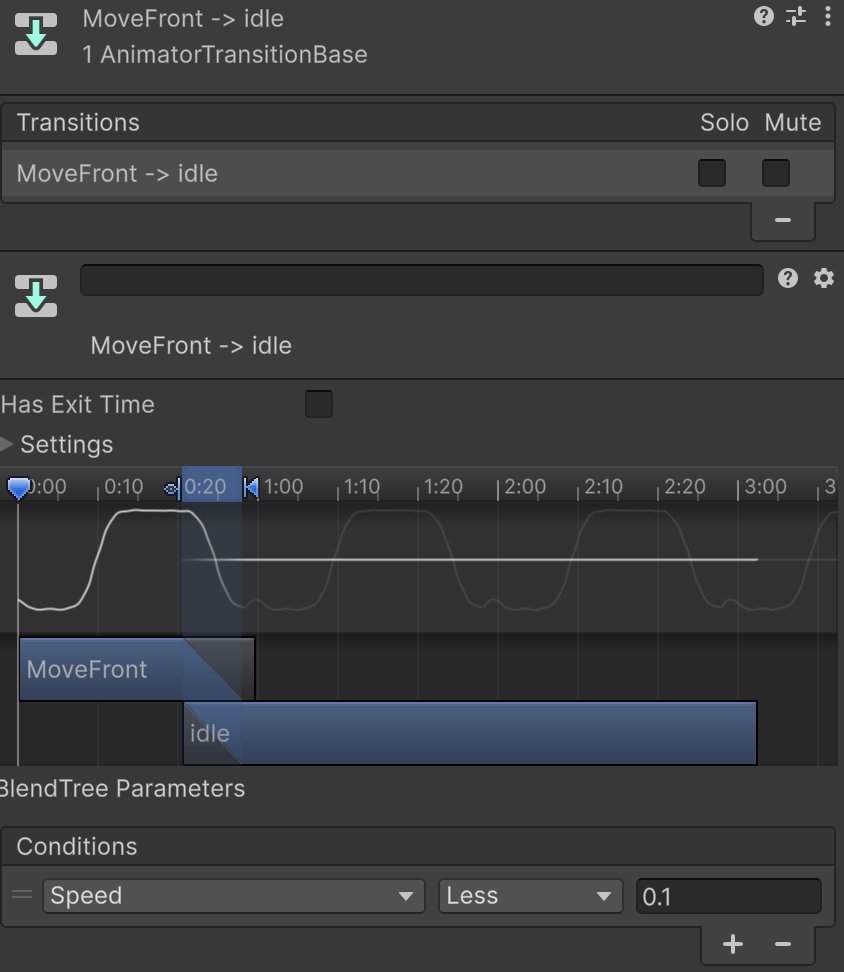This screenshot has width=844, height=972.
Task: Open the three-dot context menu in the header
Action: 828,16
